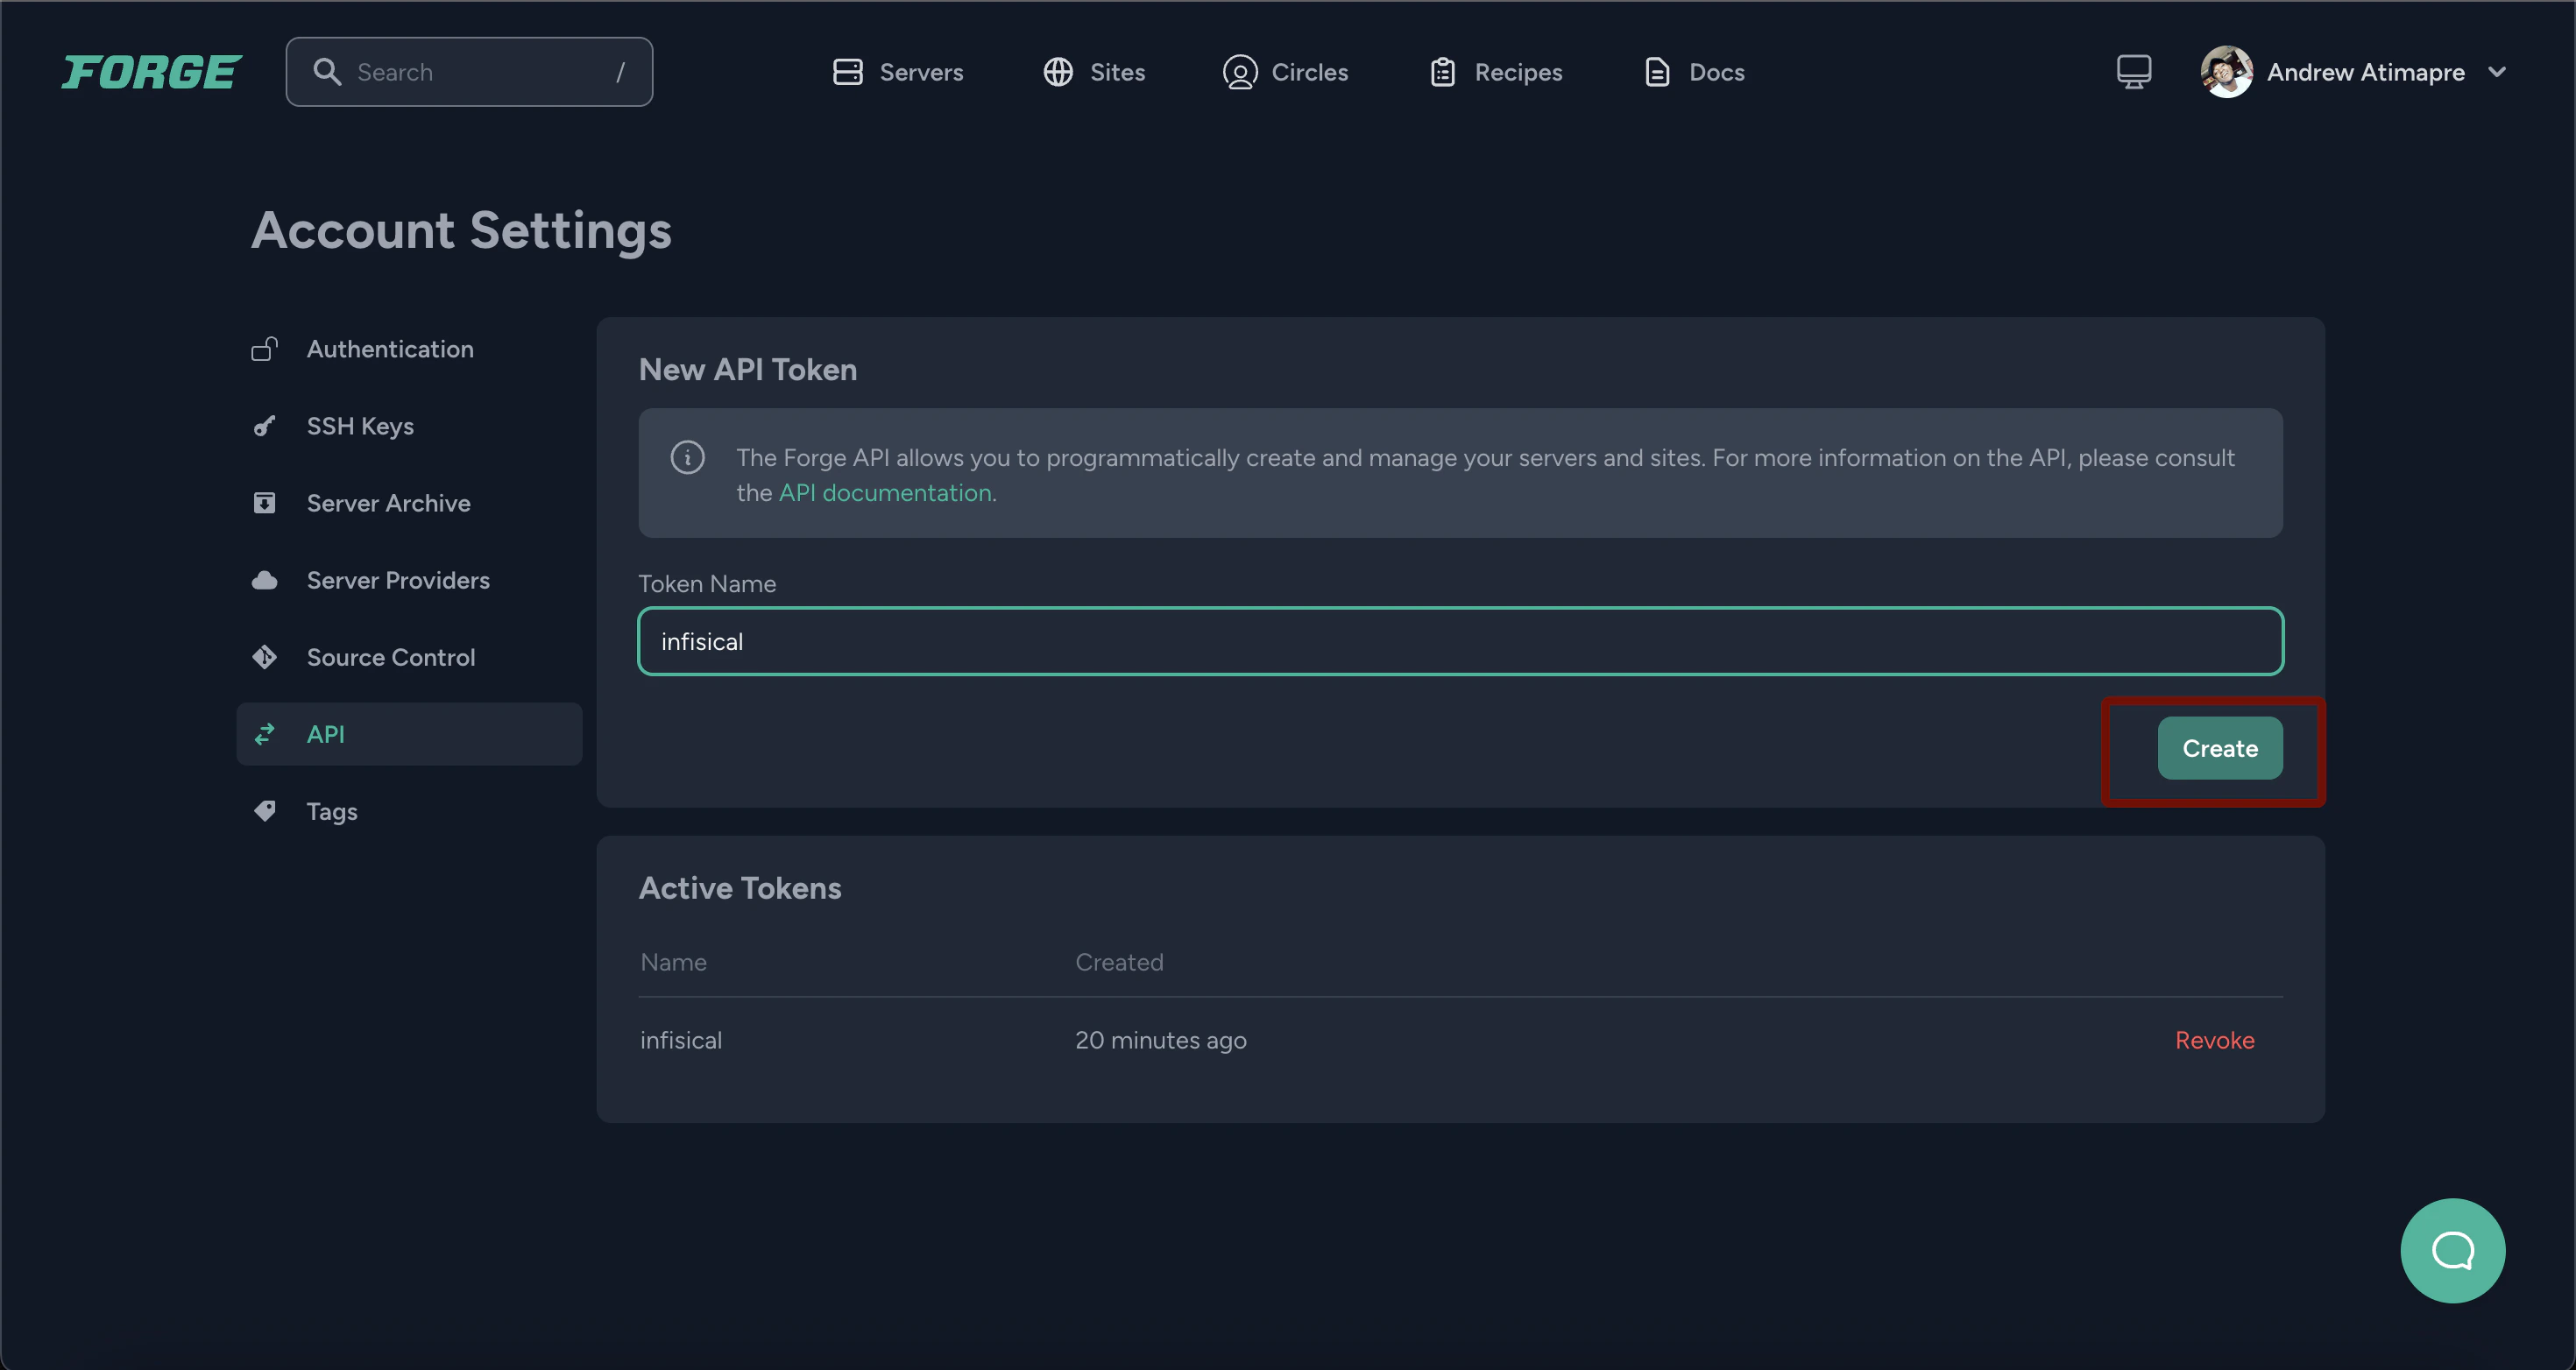
Task: Click the Servers icon in top navigation
Action: (847, 72)
